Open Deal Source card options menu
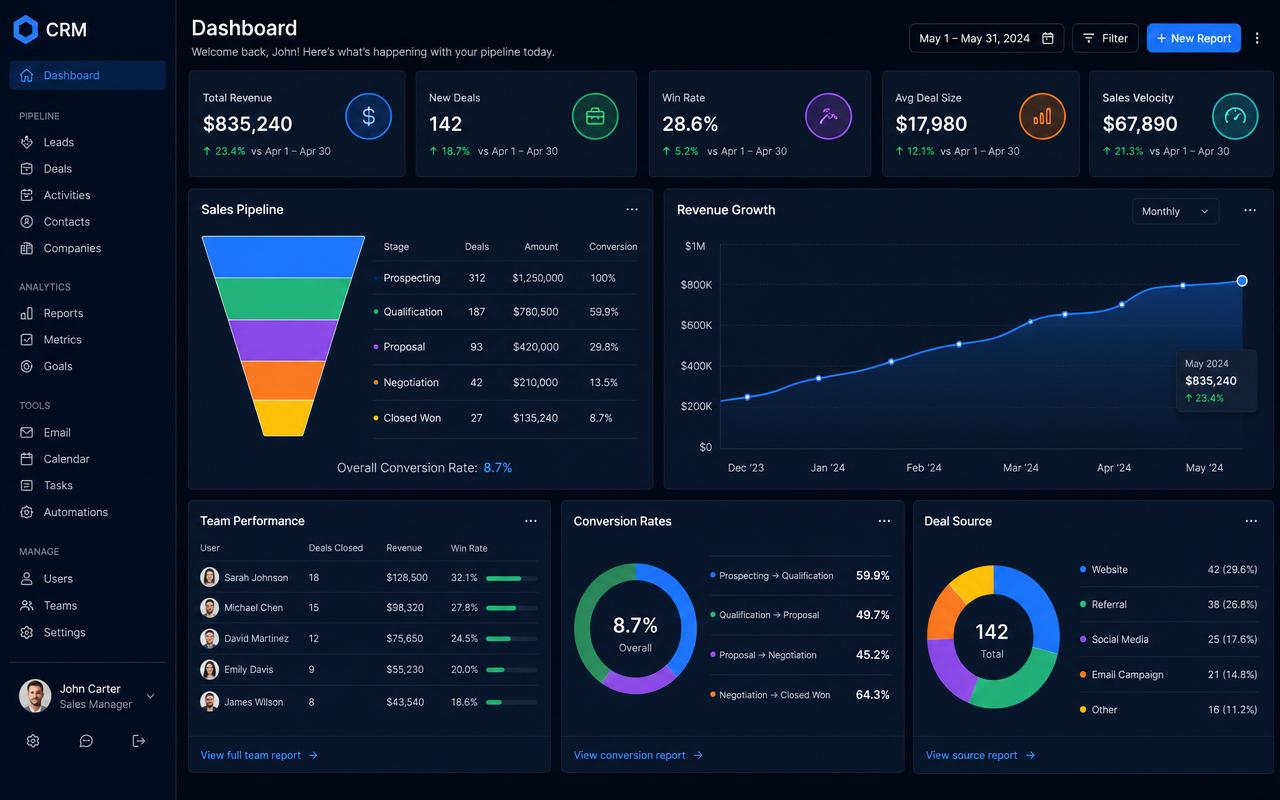The image size is (1280, 800). coord(1251,521)
